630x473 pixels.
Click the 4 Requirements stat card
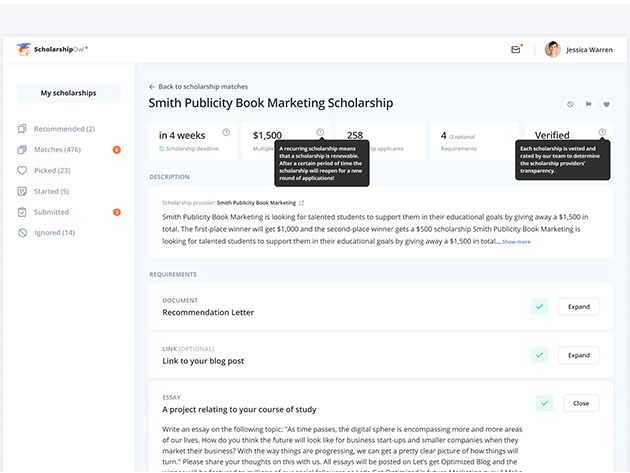coord(475,141)
